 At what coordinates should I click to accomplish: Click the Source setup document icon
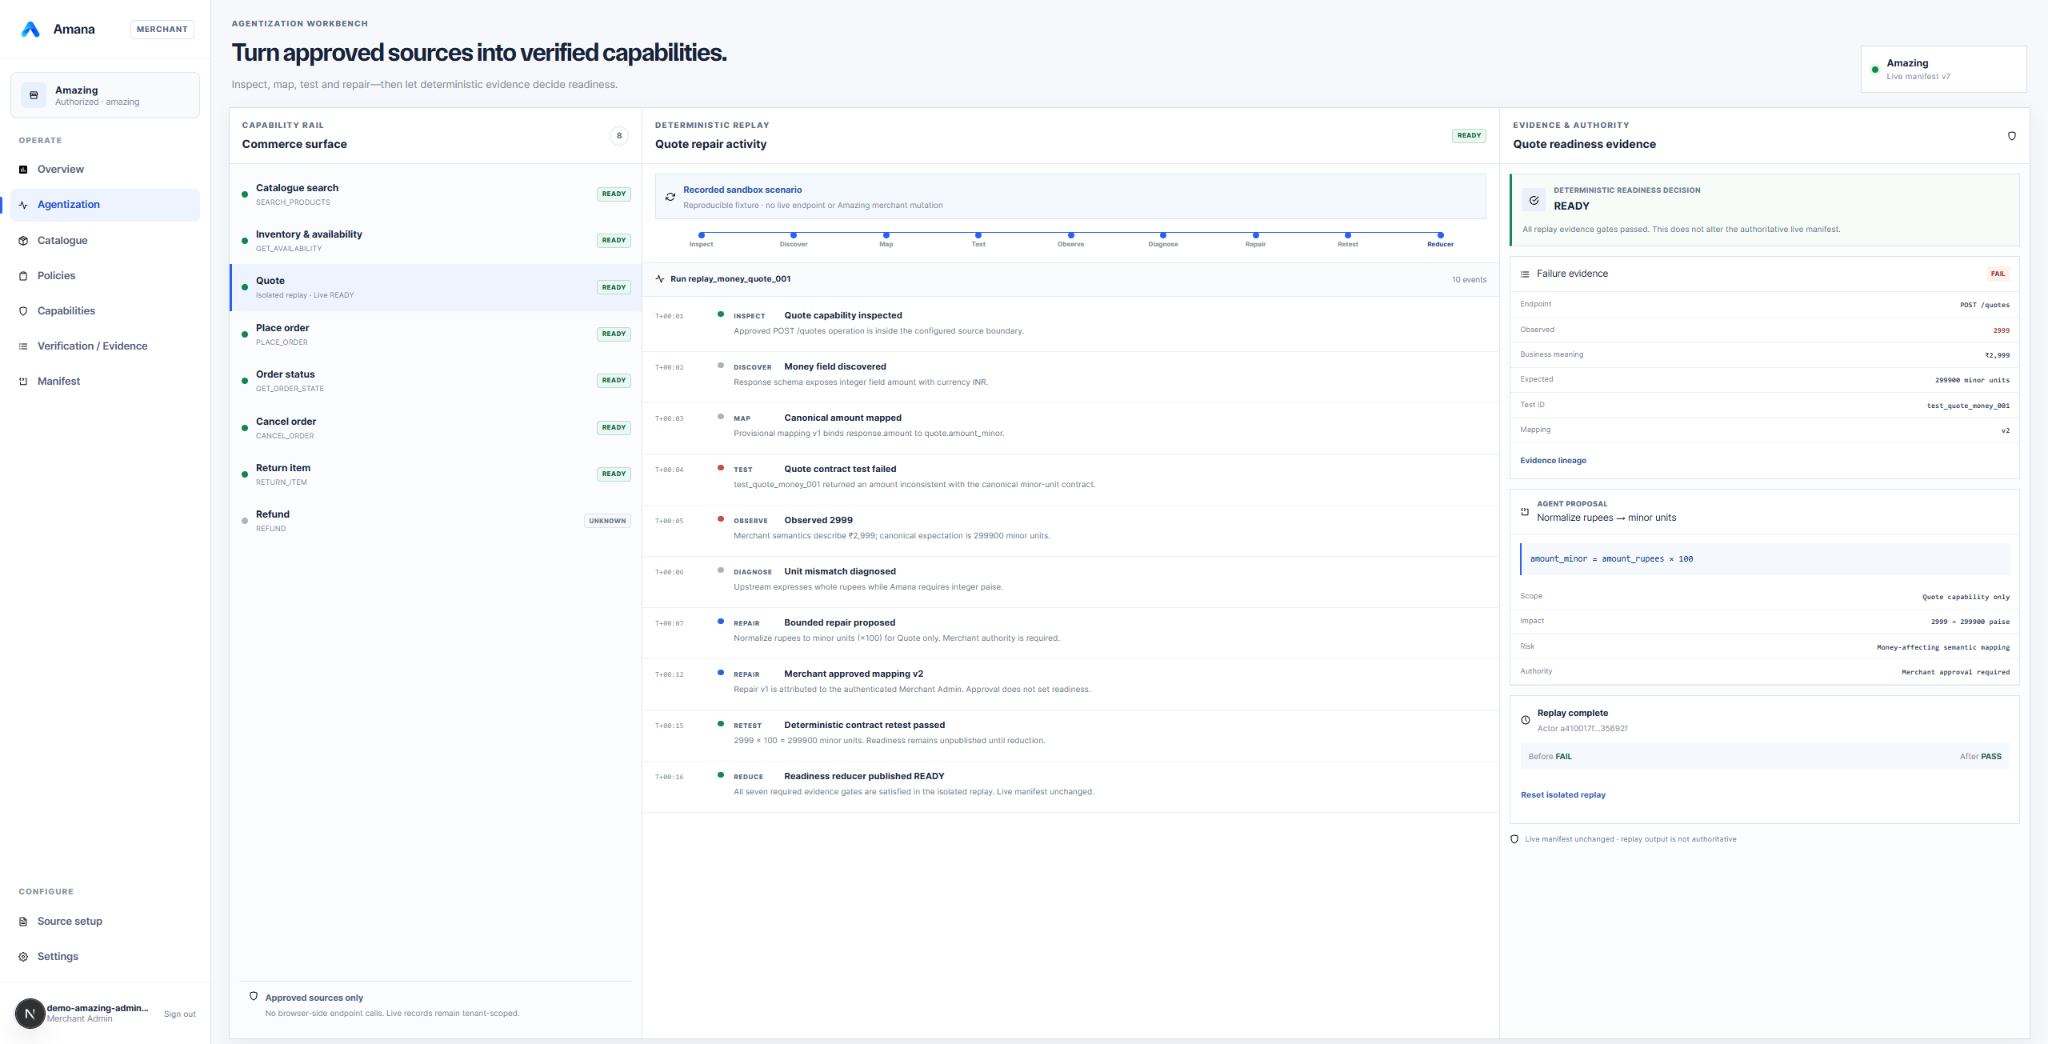pos(23,921)
